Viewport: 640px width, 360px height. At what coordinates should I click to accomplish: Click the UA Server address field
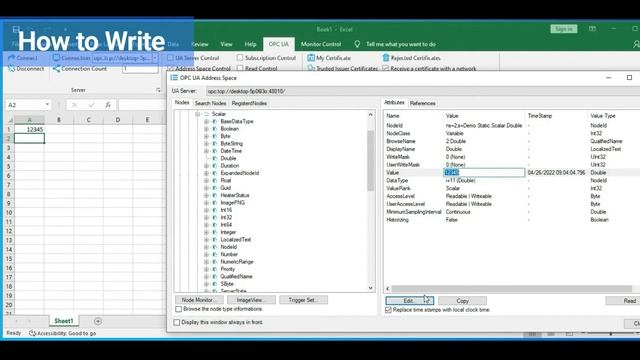coord(422,91)
